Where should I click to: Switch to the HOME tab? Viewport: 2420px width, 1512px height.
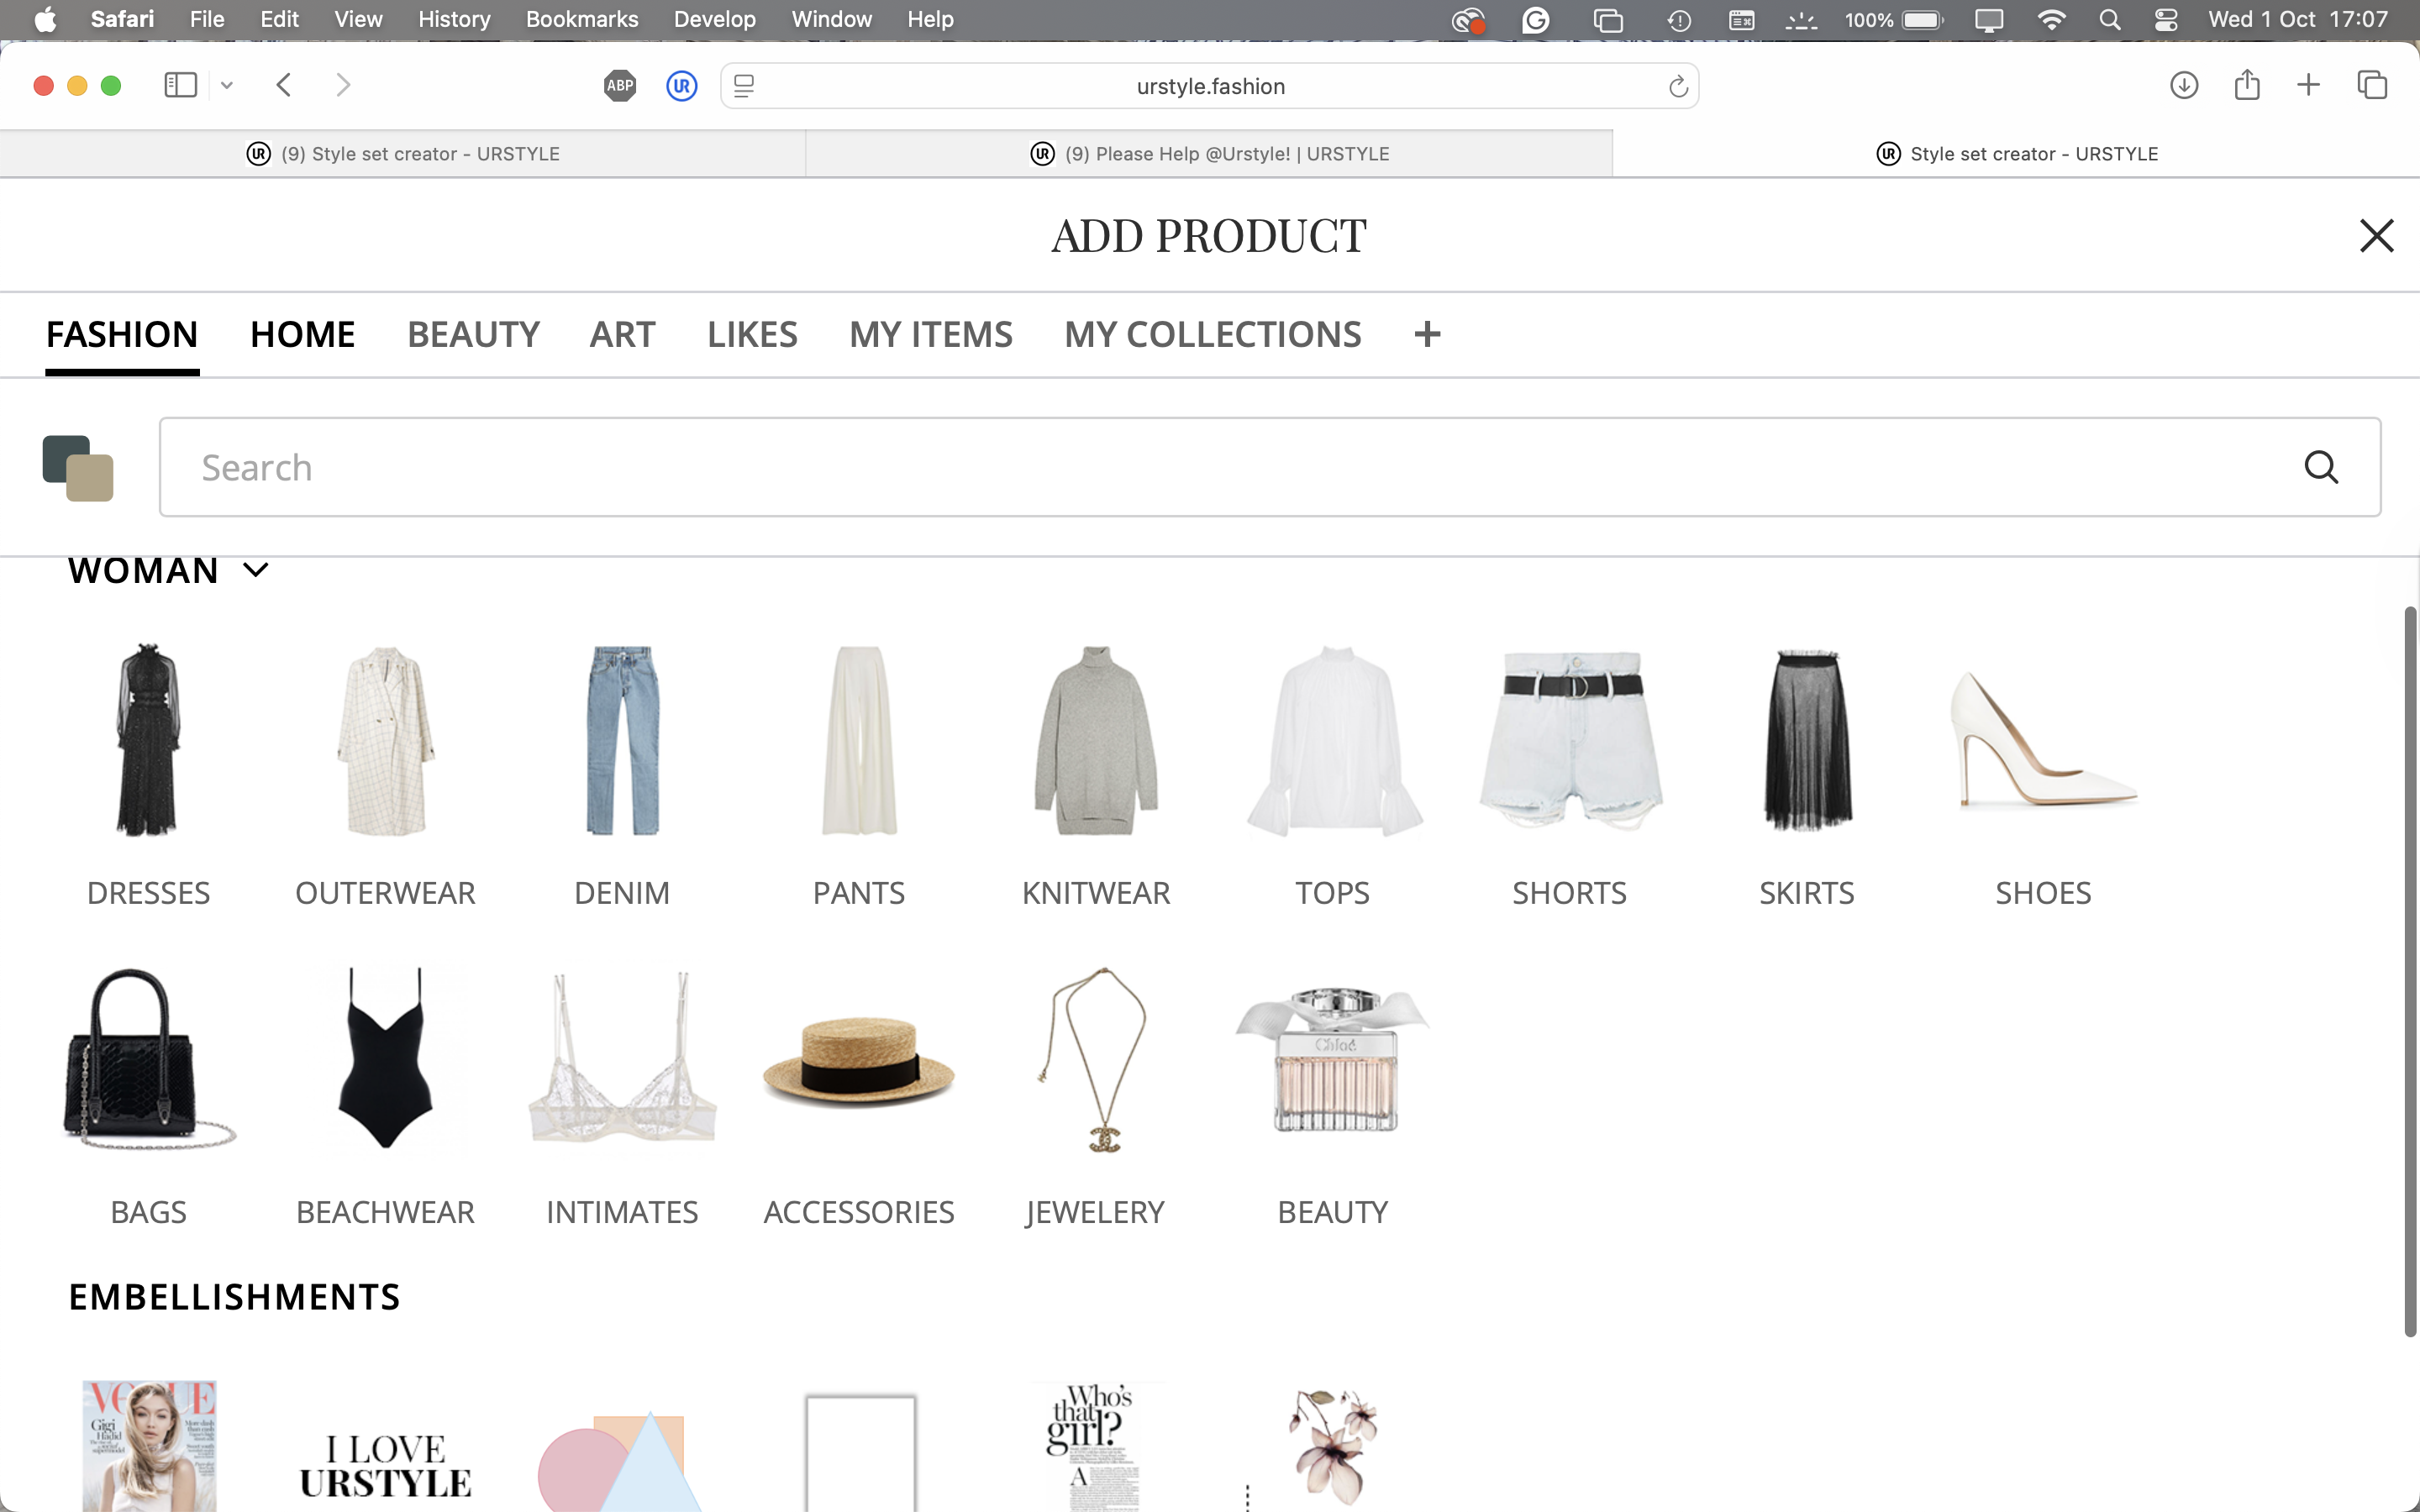302,334
